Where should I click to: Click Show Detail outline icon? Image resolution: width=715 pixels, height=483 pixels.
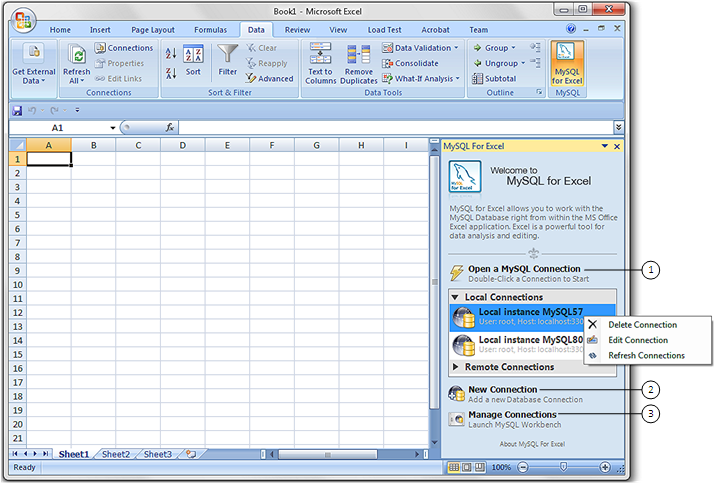[535, 47]
